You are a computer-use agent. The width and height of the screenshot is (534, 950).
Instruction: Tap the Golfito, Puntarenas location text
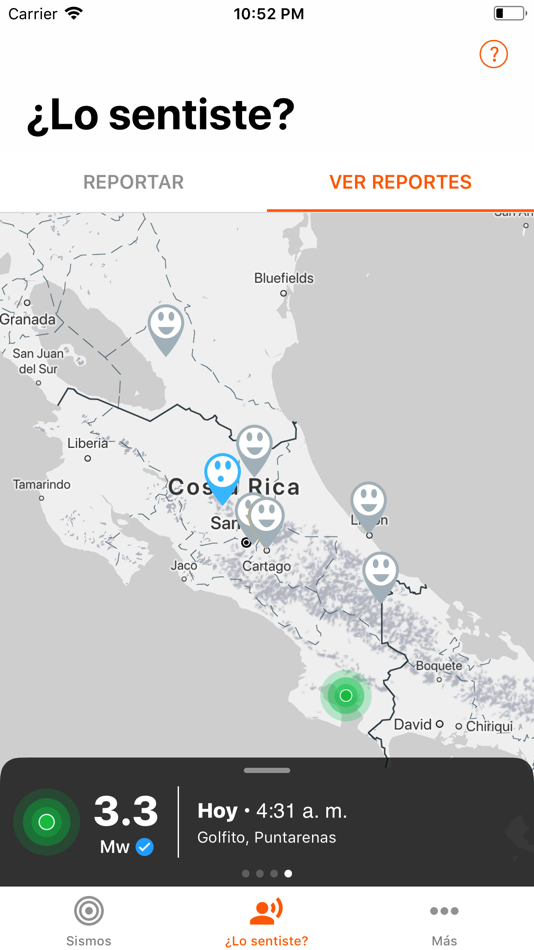tap(267, 838)
